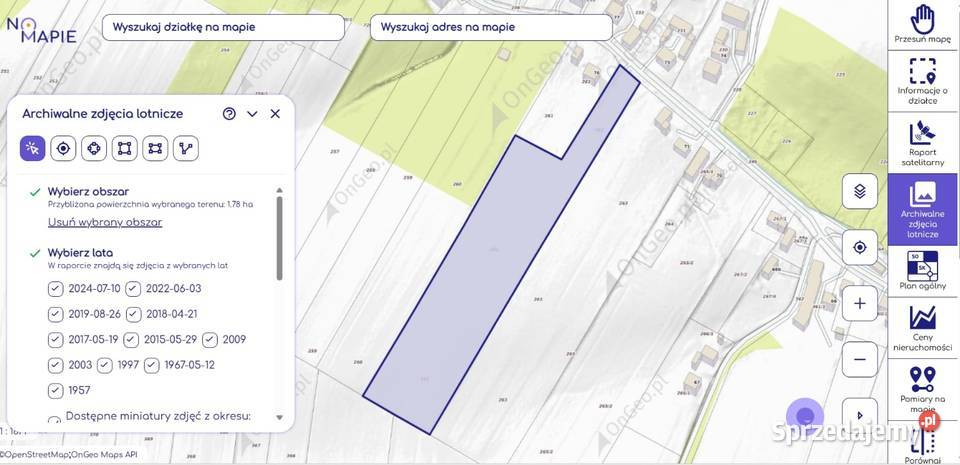Select the Przesuń mapę hand tool
The image size is (960, 465).
923,25
